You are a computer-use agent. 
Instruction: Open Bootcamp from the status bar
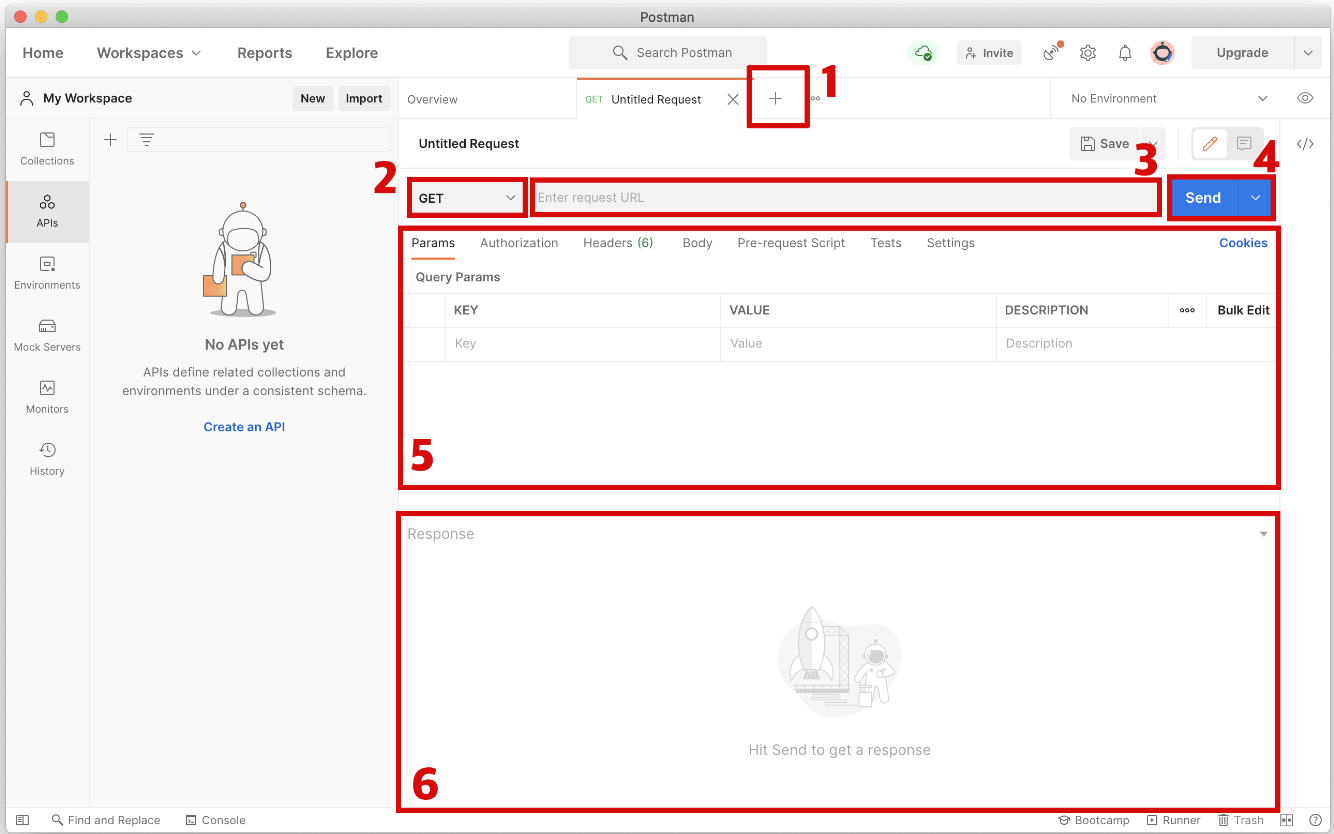[x=1094, y=820]
